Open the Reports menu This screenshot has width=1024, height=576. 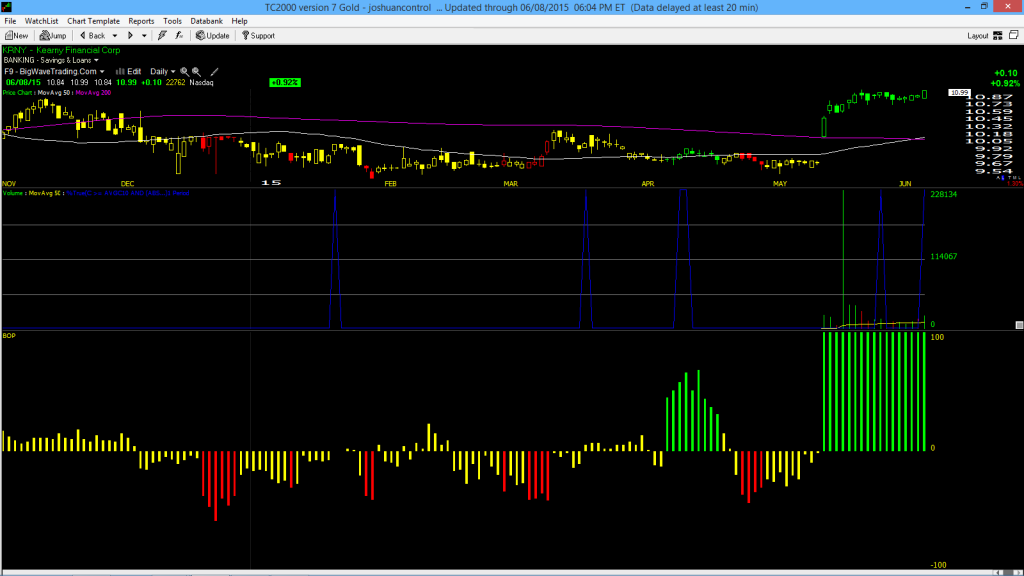point(141,21)
